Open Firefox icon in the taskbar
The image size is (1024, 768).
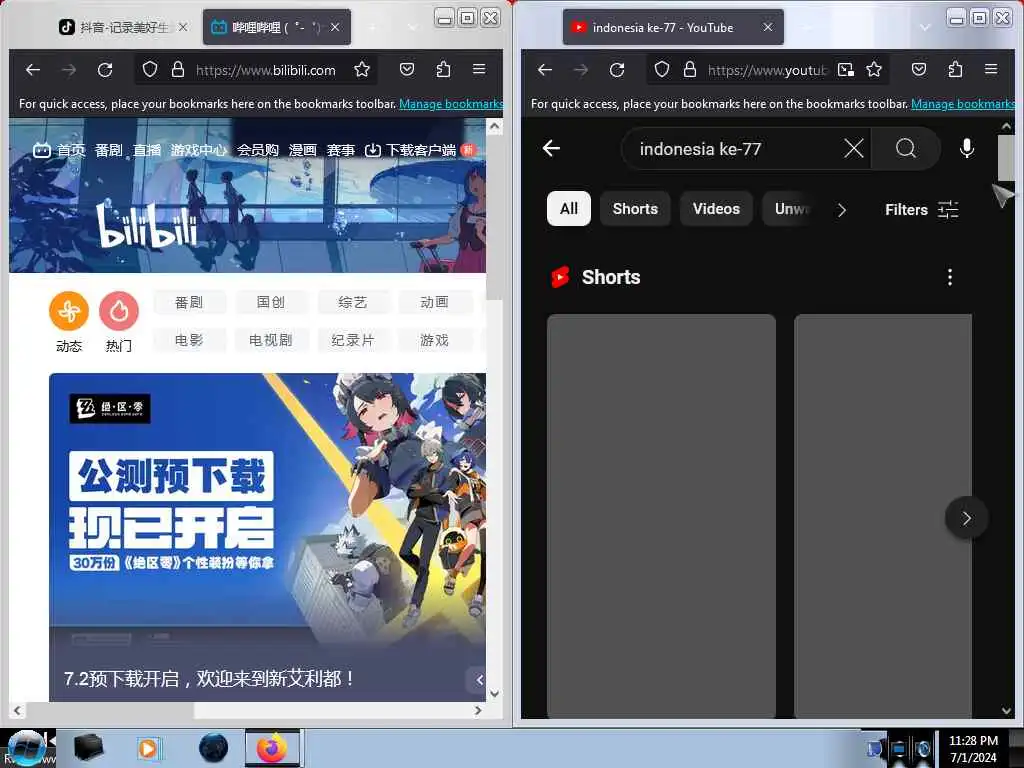(x=272, y=748)
